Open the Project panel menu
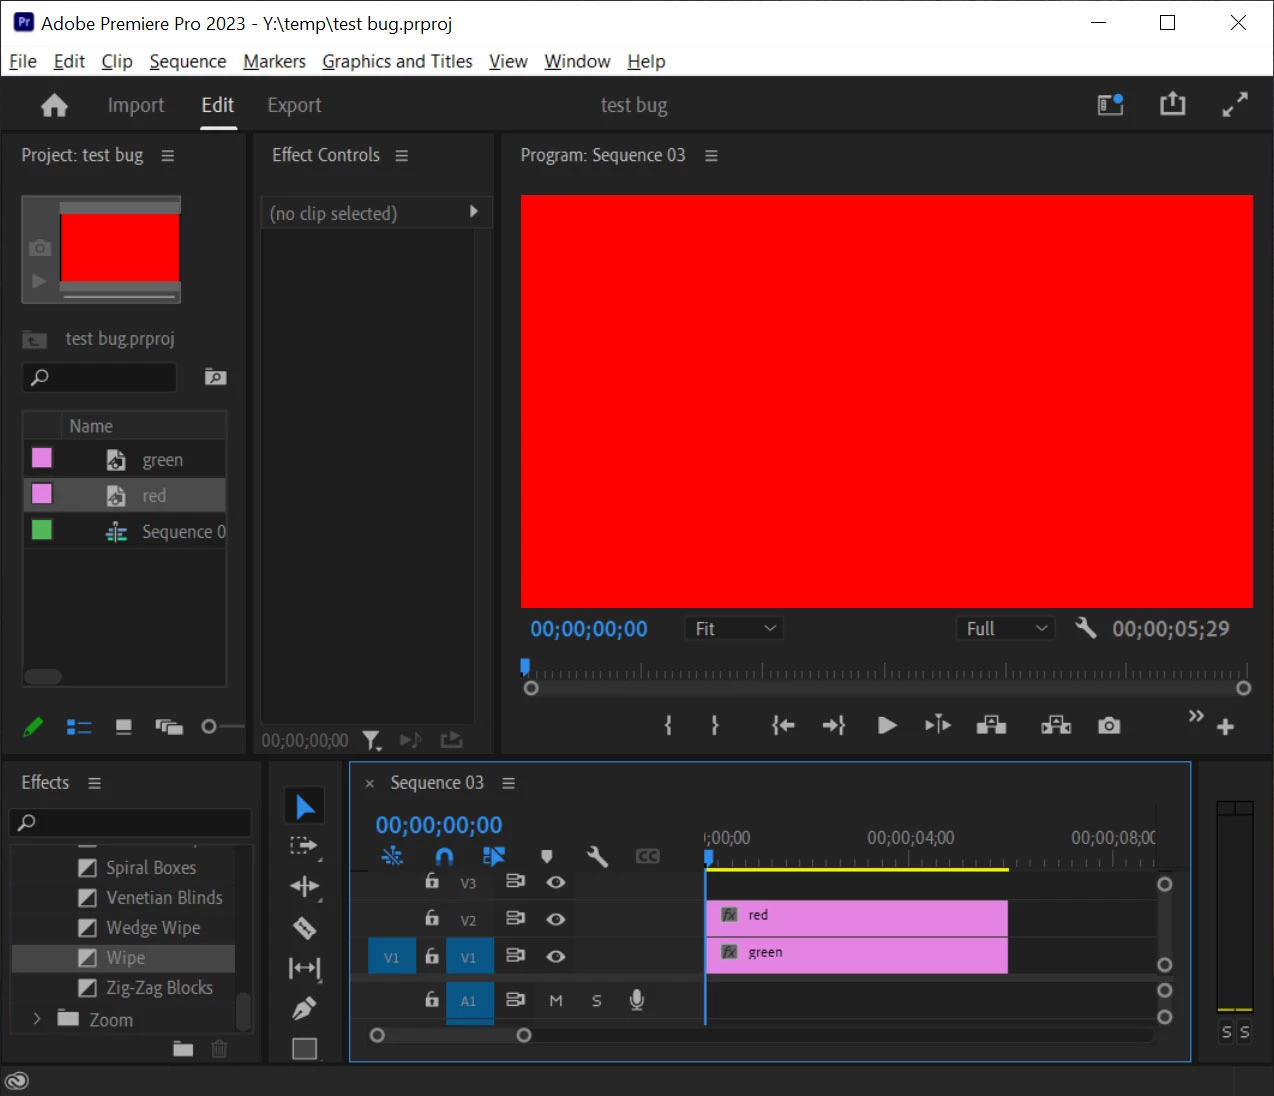This screenshot has width=1274, height=1096. tap(168, 156)
